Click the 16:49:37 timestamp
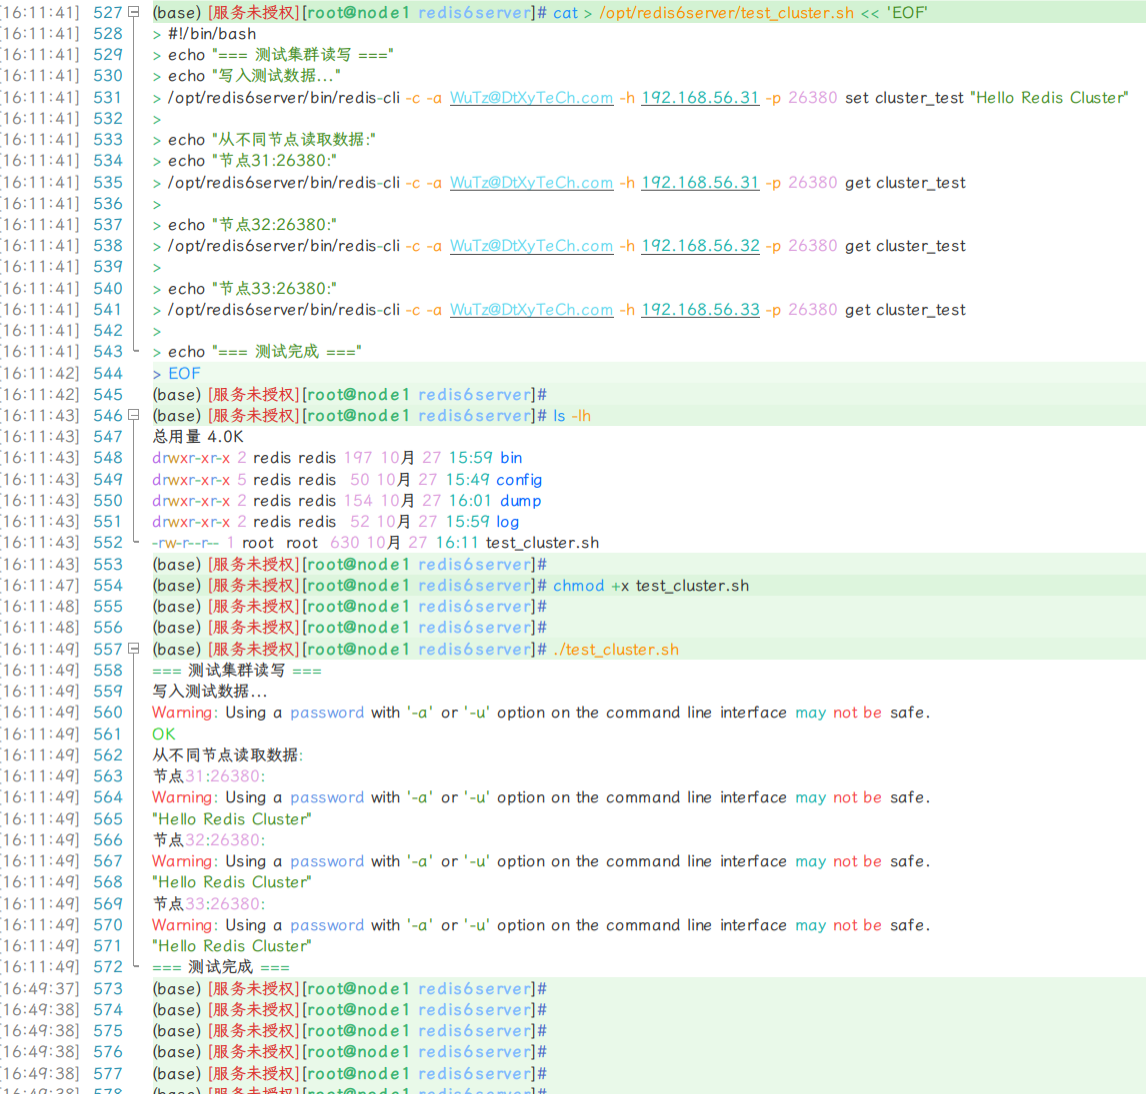Screen dimensions: 1146x1094 pyautogui.click(x=40, y=989)
